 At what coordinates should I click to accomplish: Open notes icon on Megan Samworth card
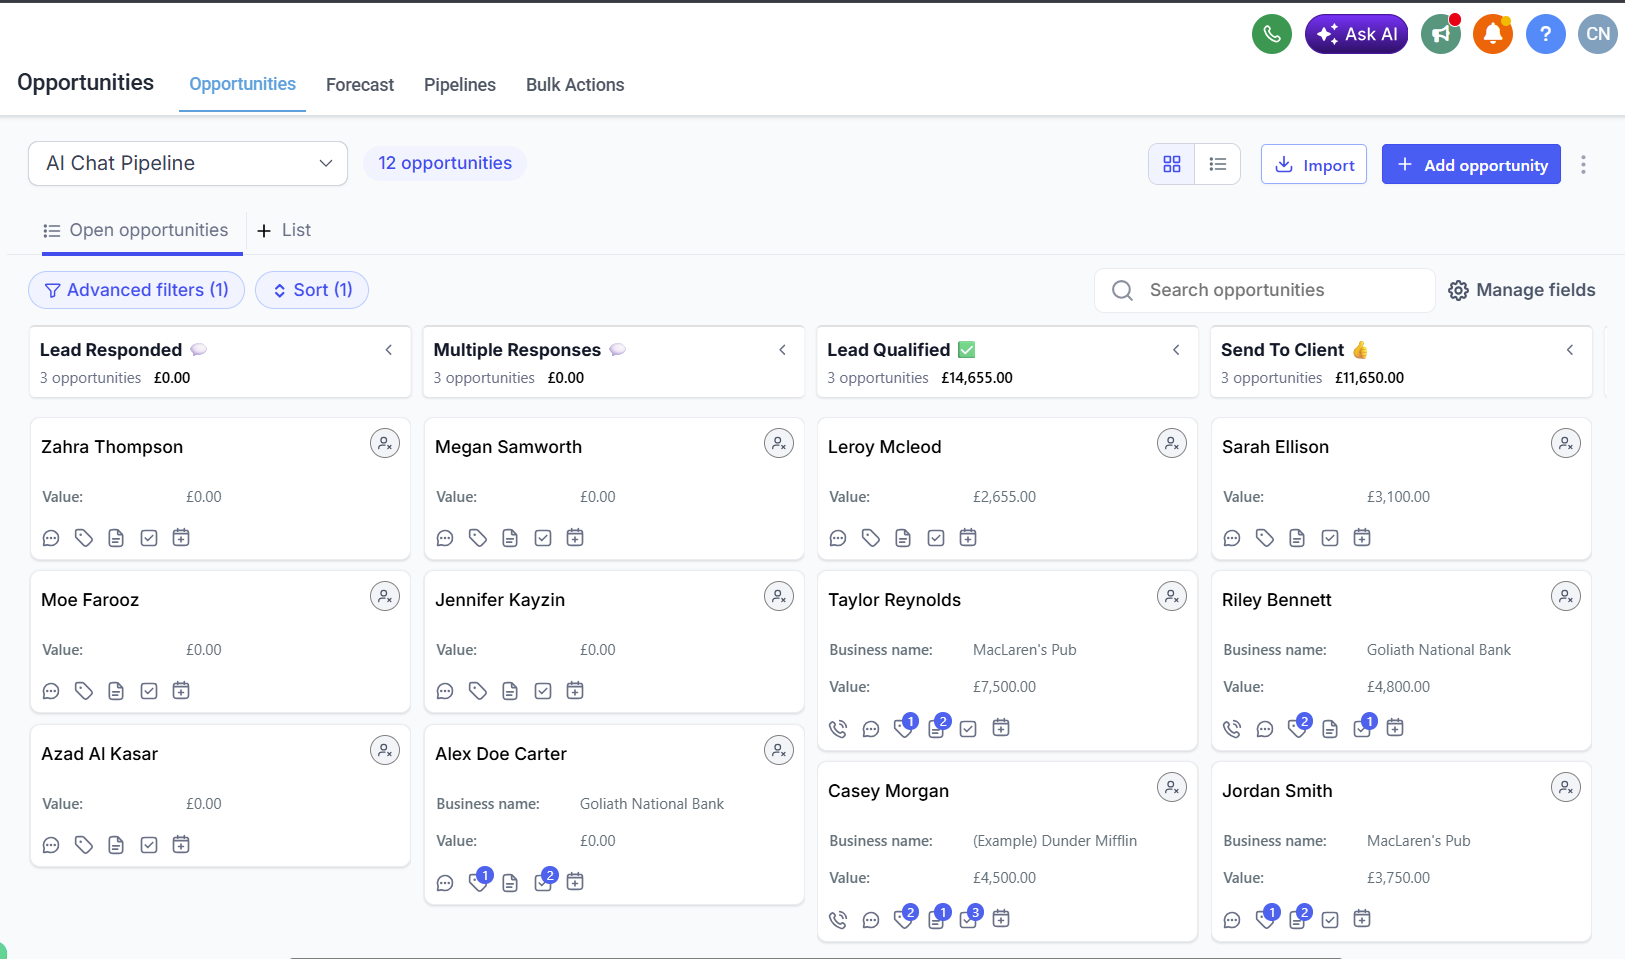pos(510,538)
